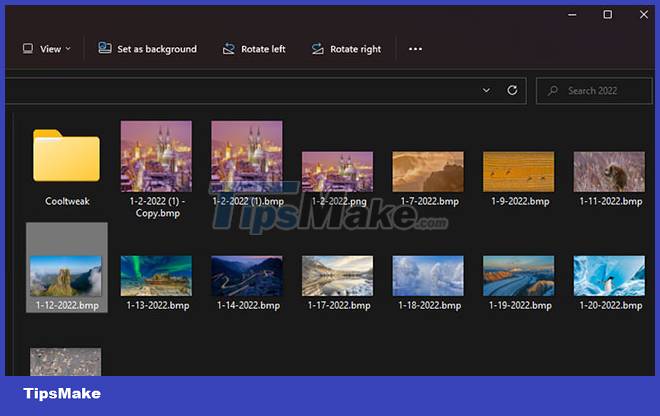Image resolution: width=660 pixels, height=416 pixels.
Task: Expand the address bar history chevron
Action: 486,90
